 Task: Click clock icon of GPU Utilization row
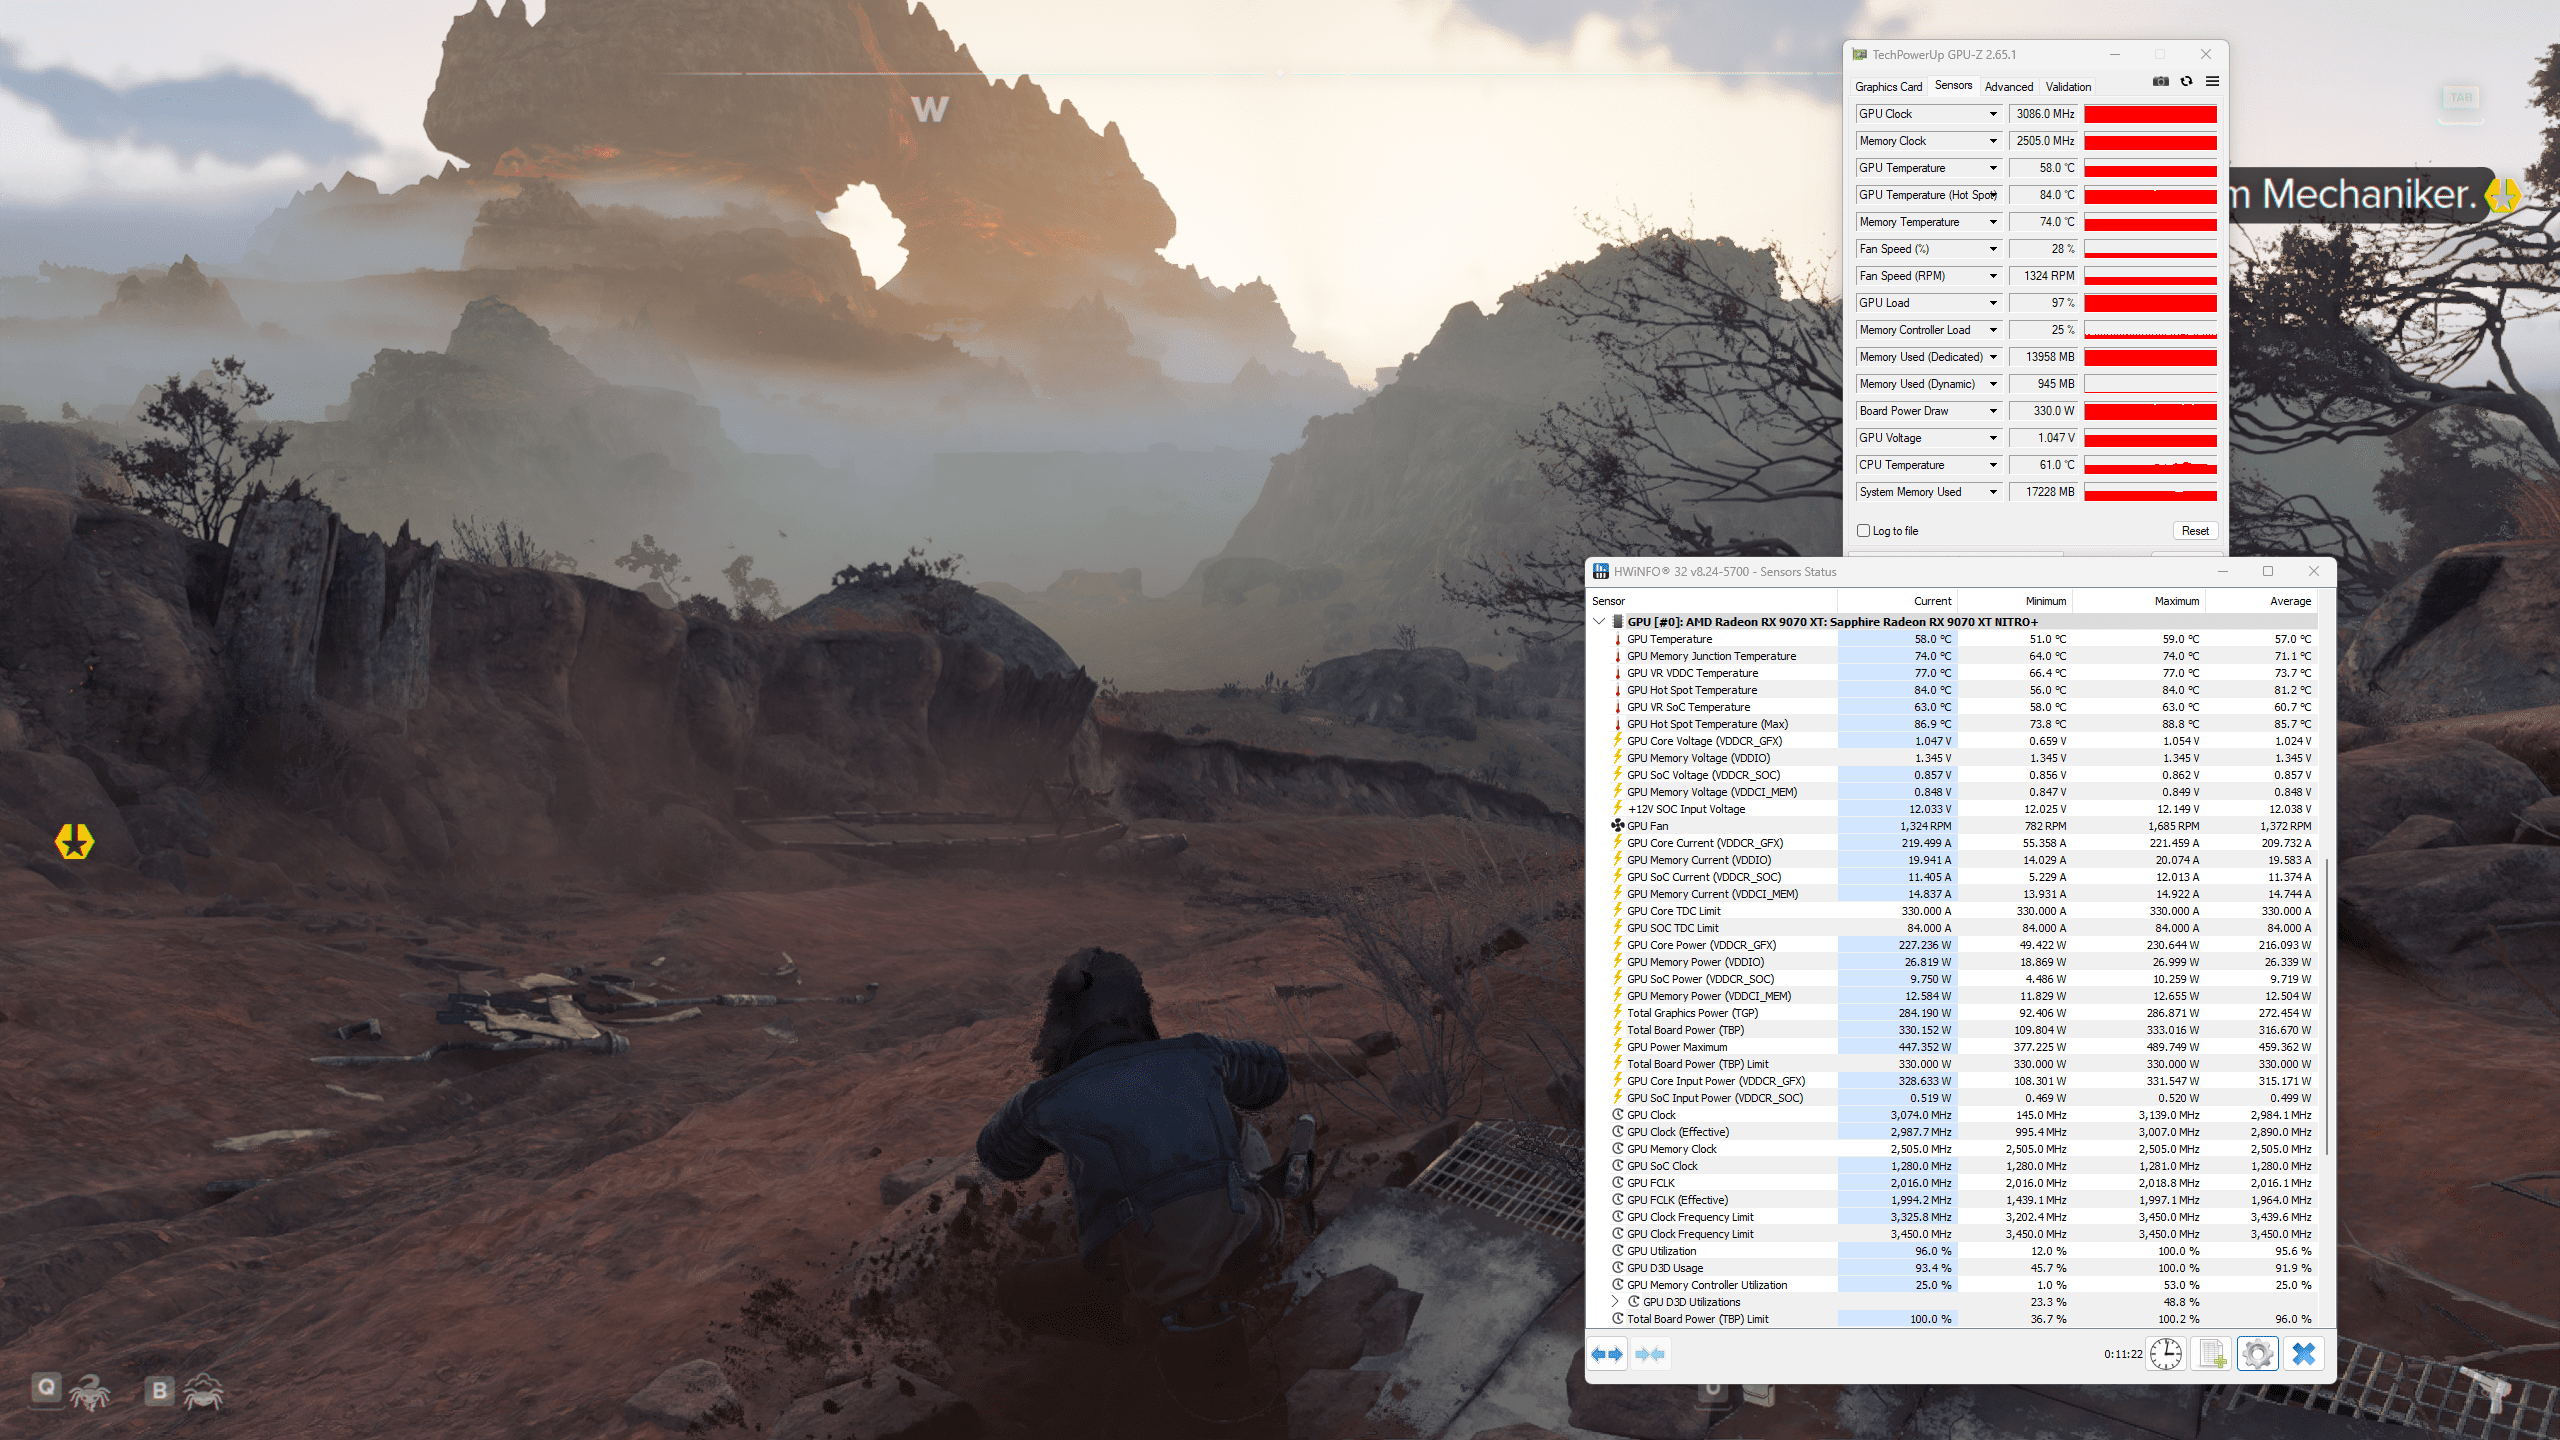point(1617,1250)
